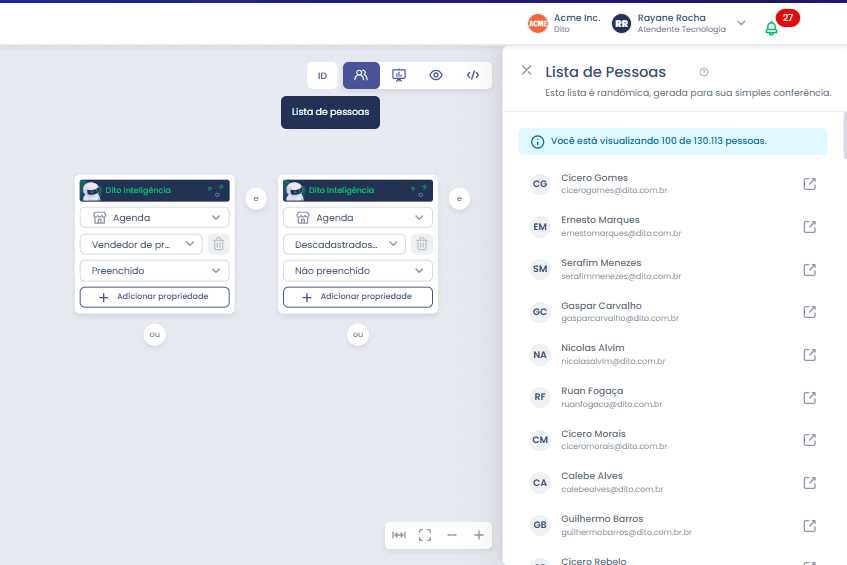Click first card Dito Inteligência header
This screenshot has height=565, width=847.
point(154,190)
